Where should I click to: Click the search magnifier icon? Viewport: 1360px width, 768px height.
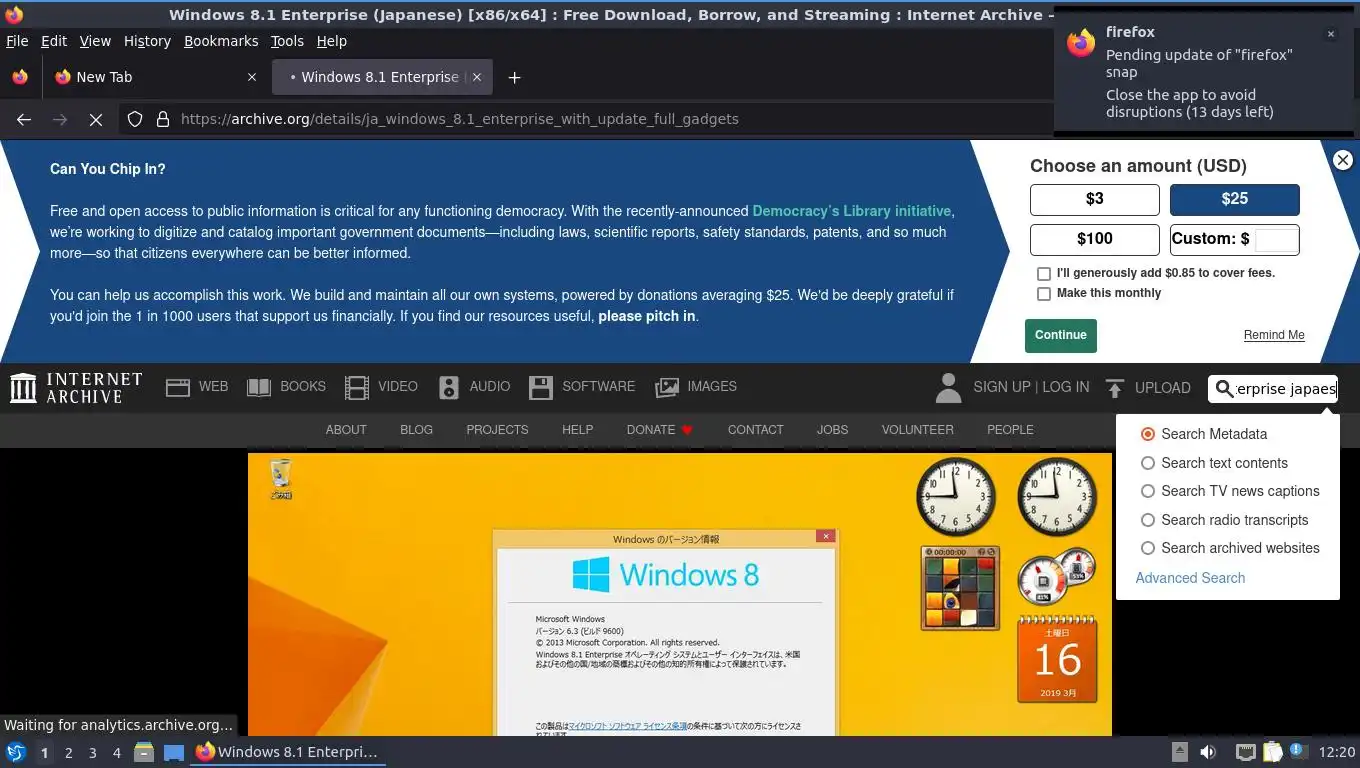tap(1224, 389)
